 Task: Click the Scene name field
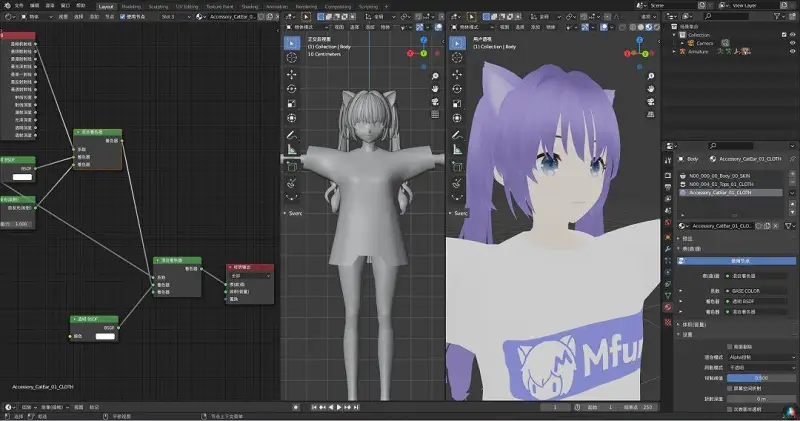(673, 5)
